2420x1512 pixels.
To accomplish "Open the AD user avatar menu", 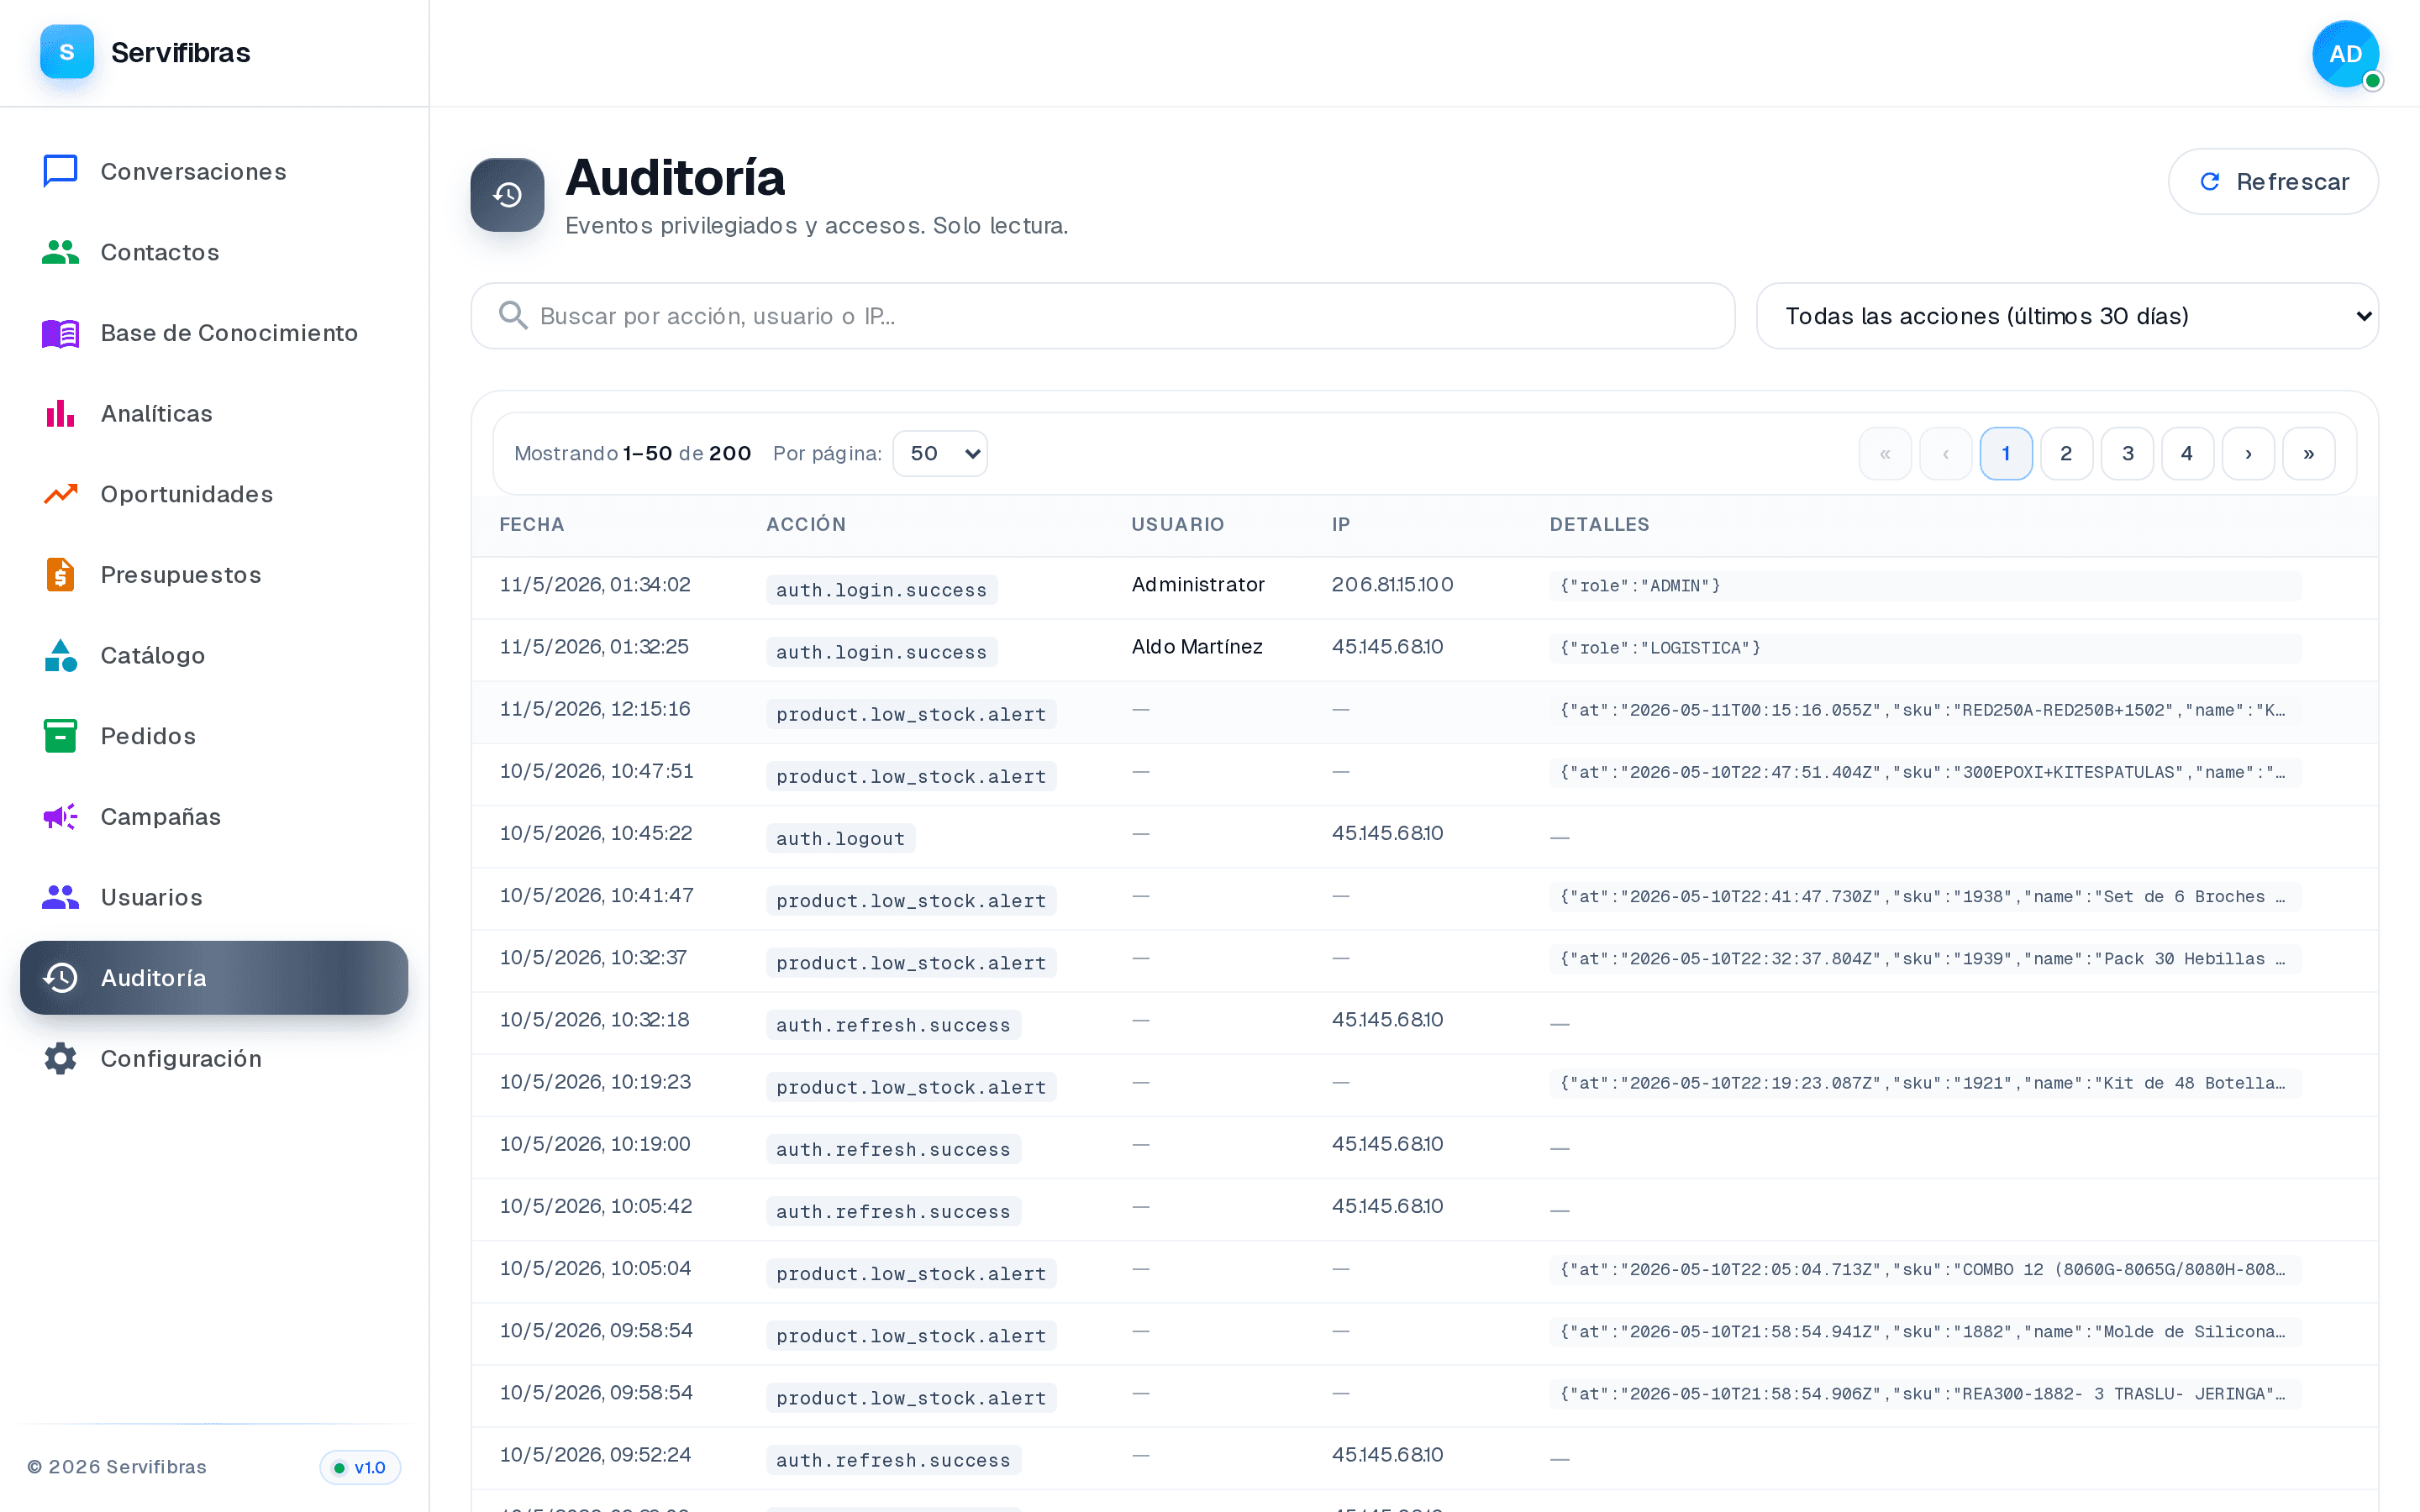I will pos(2346,54).
